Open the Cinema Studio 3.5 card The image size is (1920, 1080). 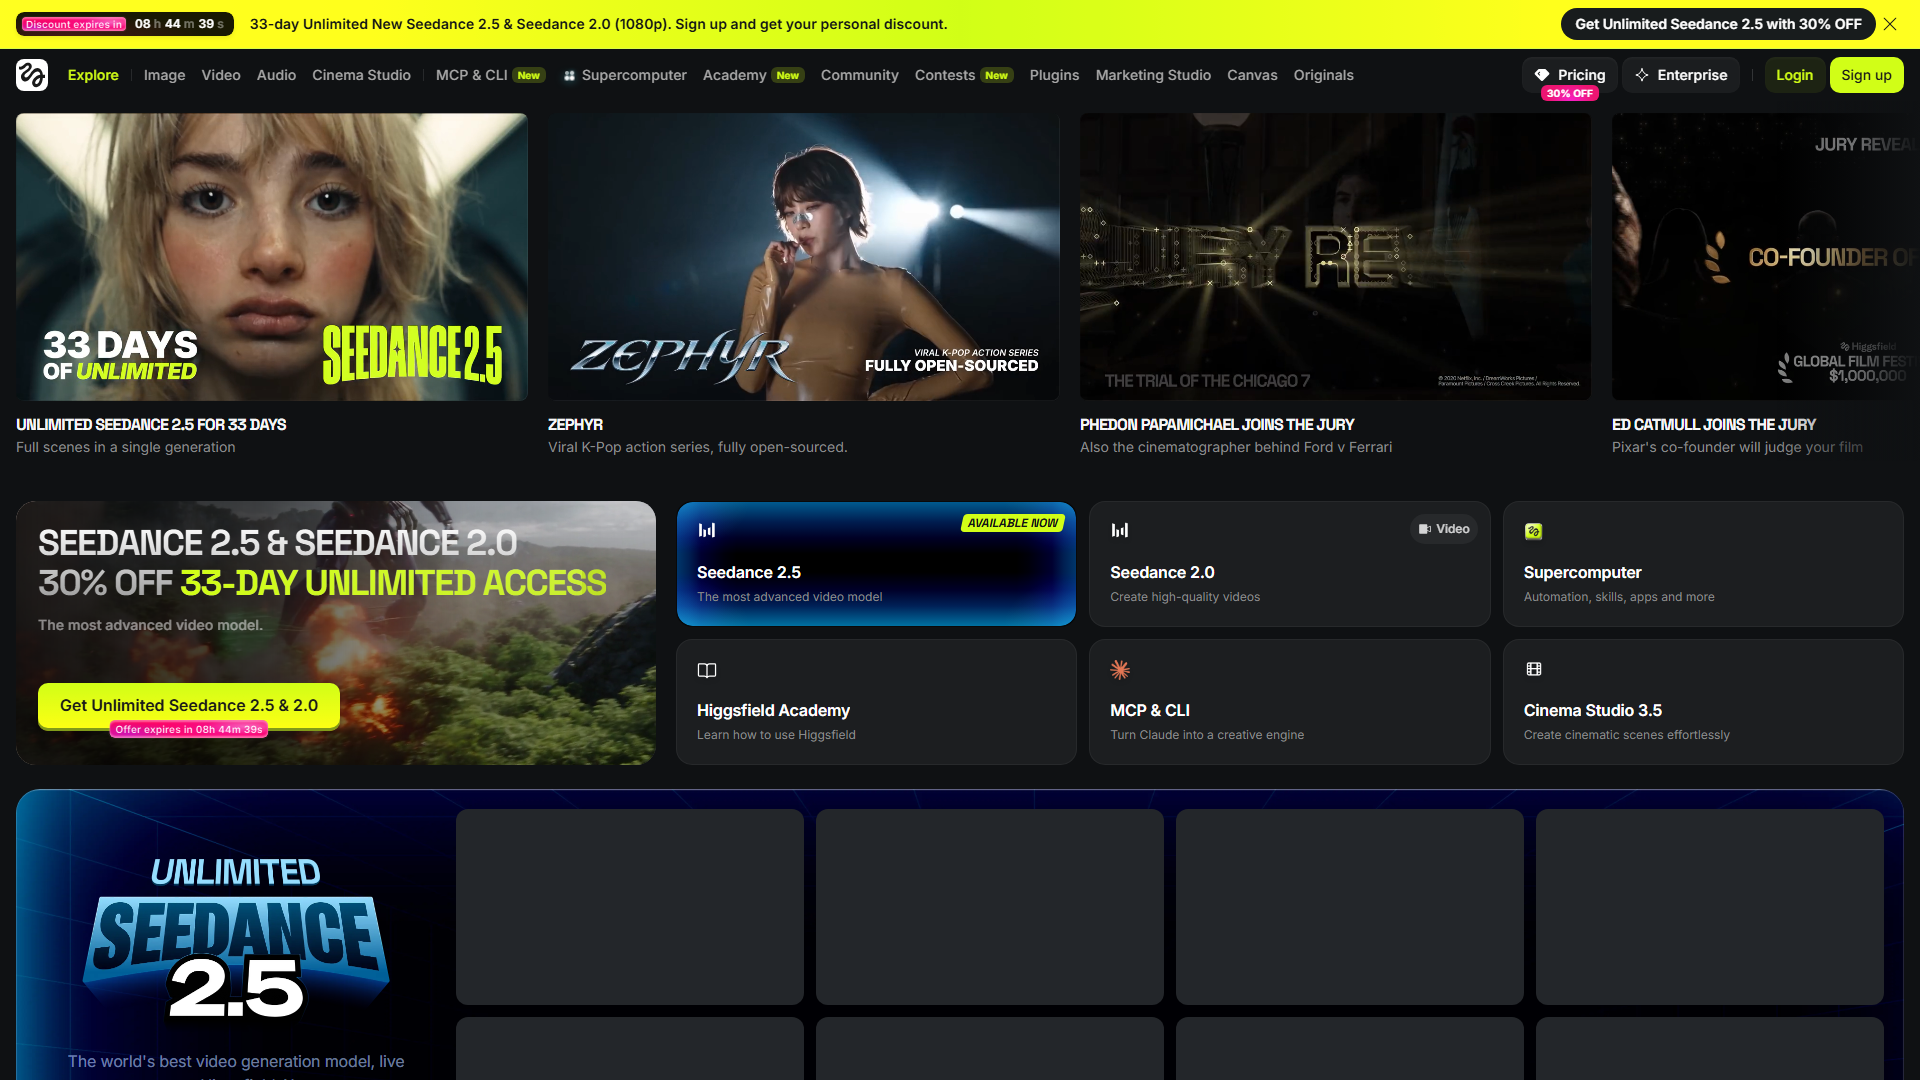click(x=1703, y=702)
